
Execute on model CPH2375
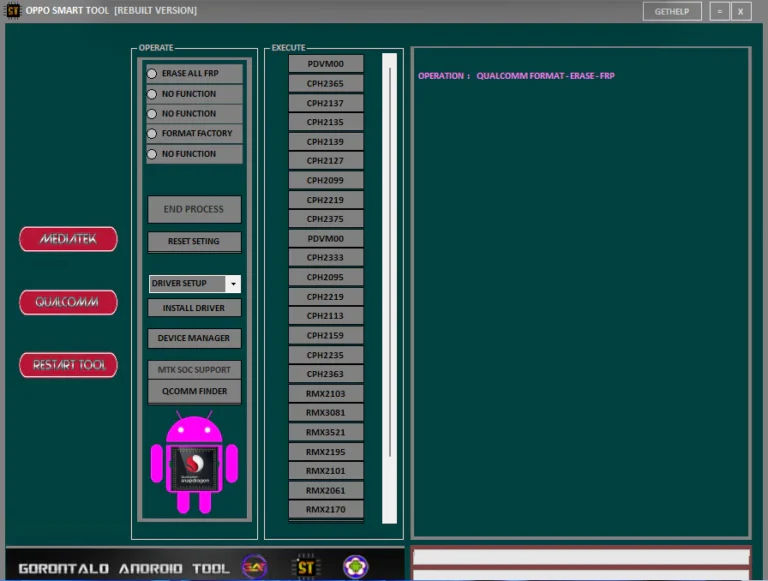pyautogui.click(x=326, y=219)
